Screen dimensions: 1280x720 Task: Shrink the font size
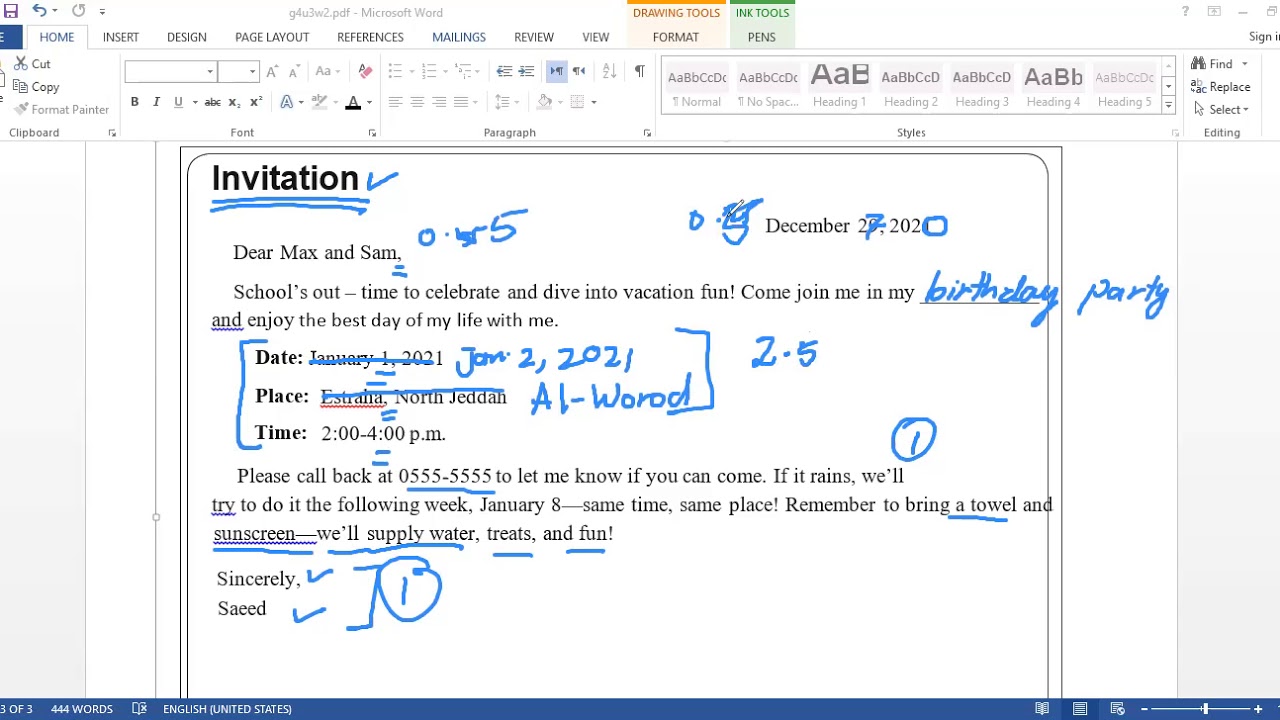coord(294,72)
